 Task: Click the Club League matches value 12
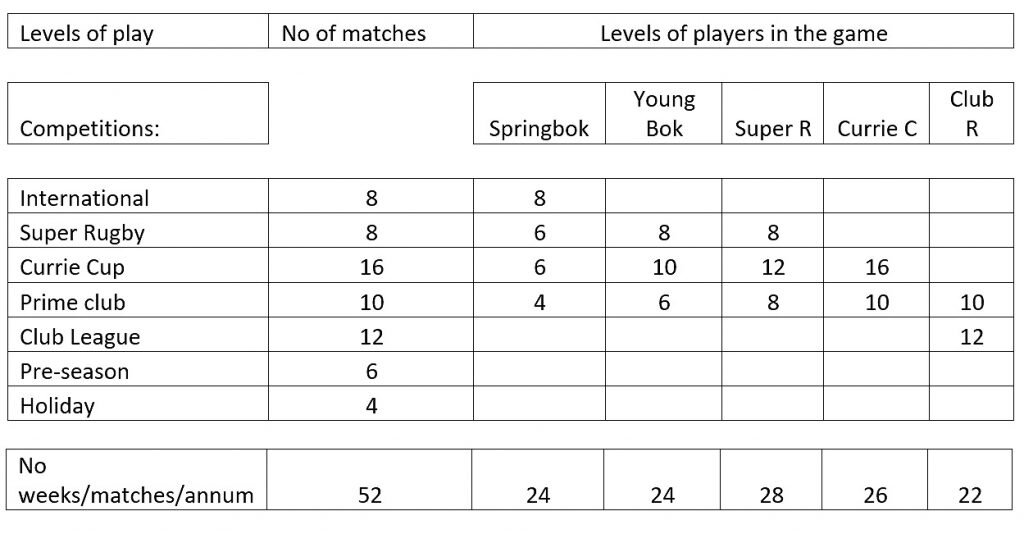pyautogui.click(x=370, y=335)
